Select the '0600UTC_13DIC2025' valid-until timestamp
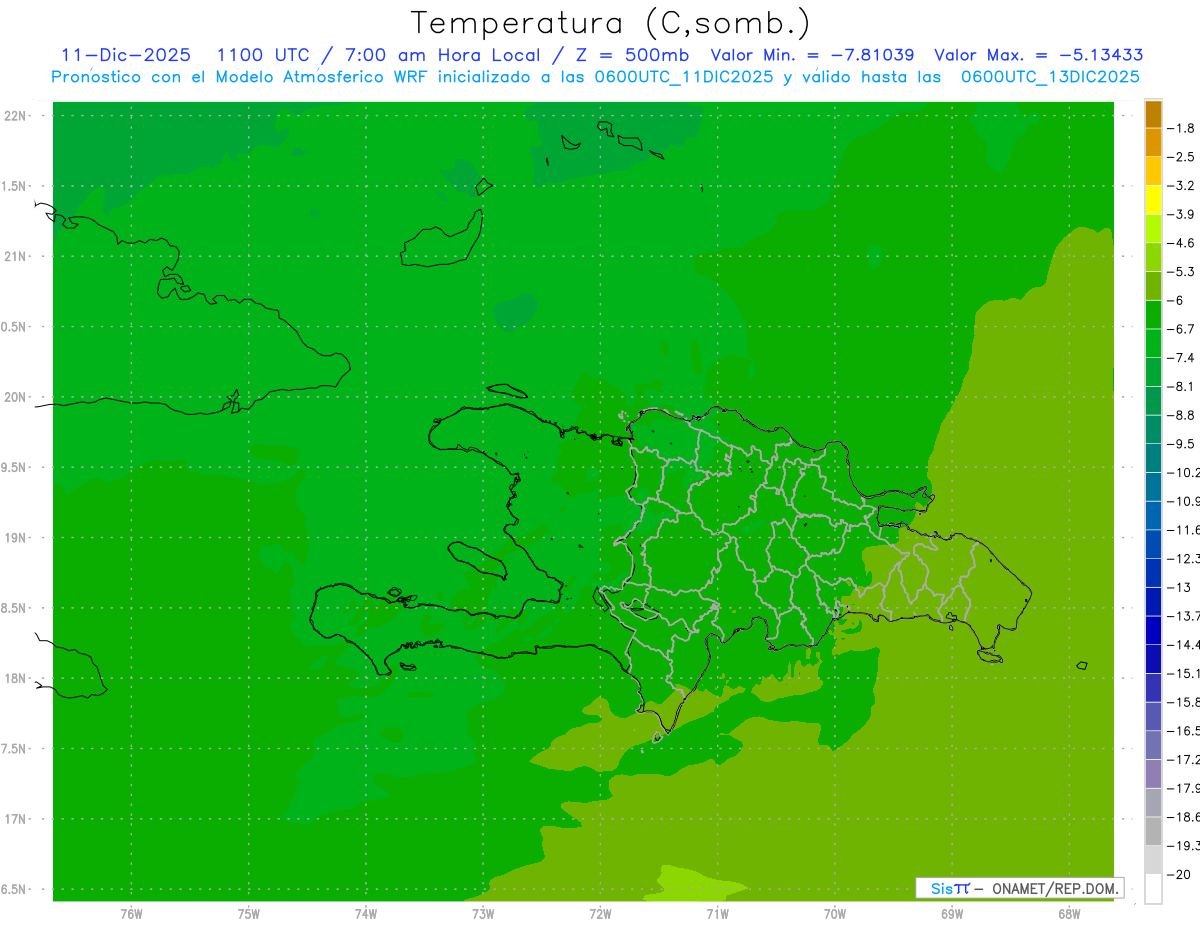 click(x=1050, y=77)
